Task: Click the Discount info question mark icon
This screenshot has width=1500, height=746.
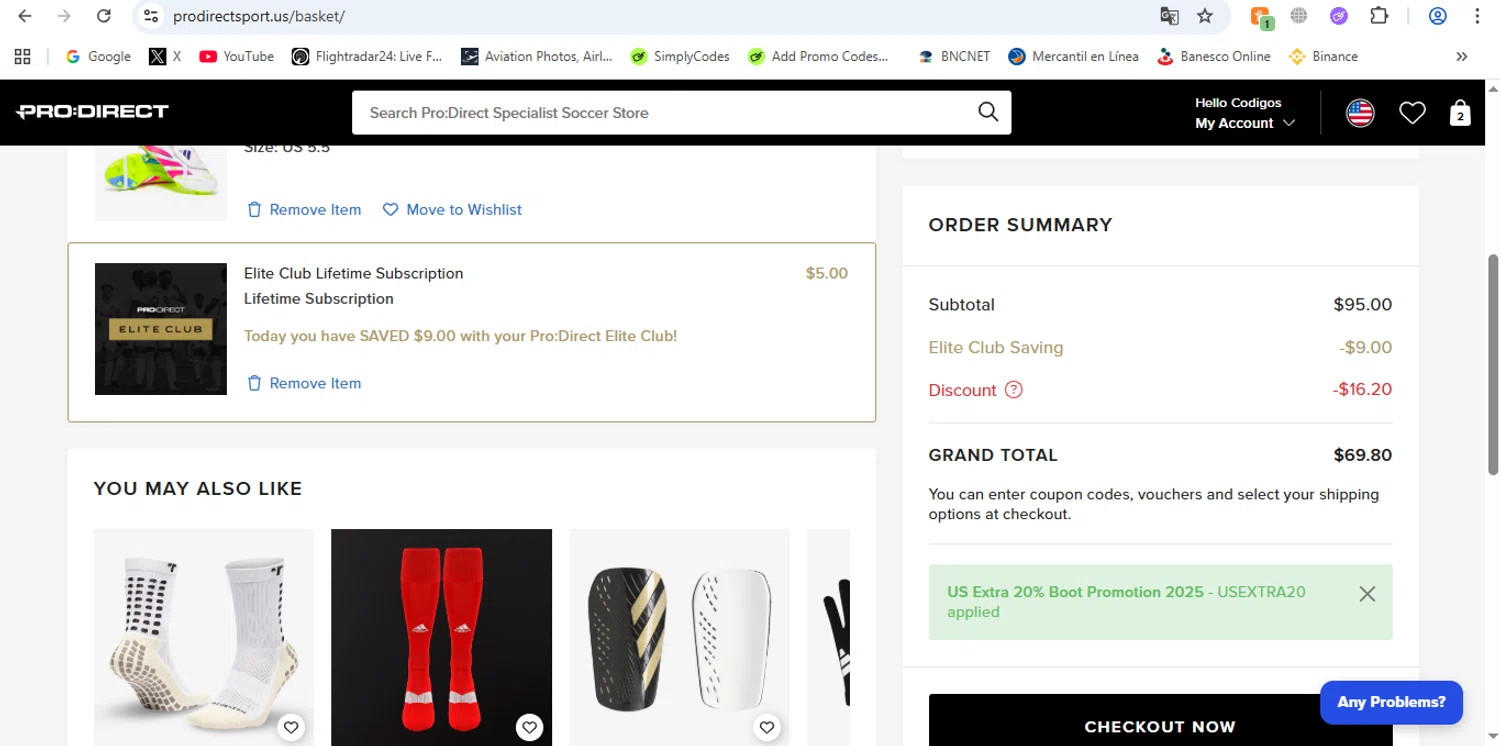Action: tap(1013, 390)
